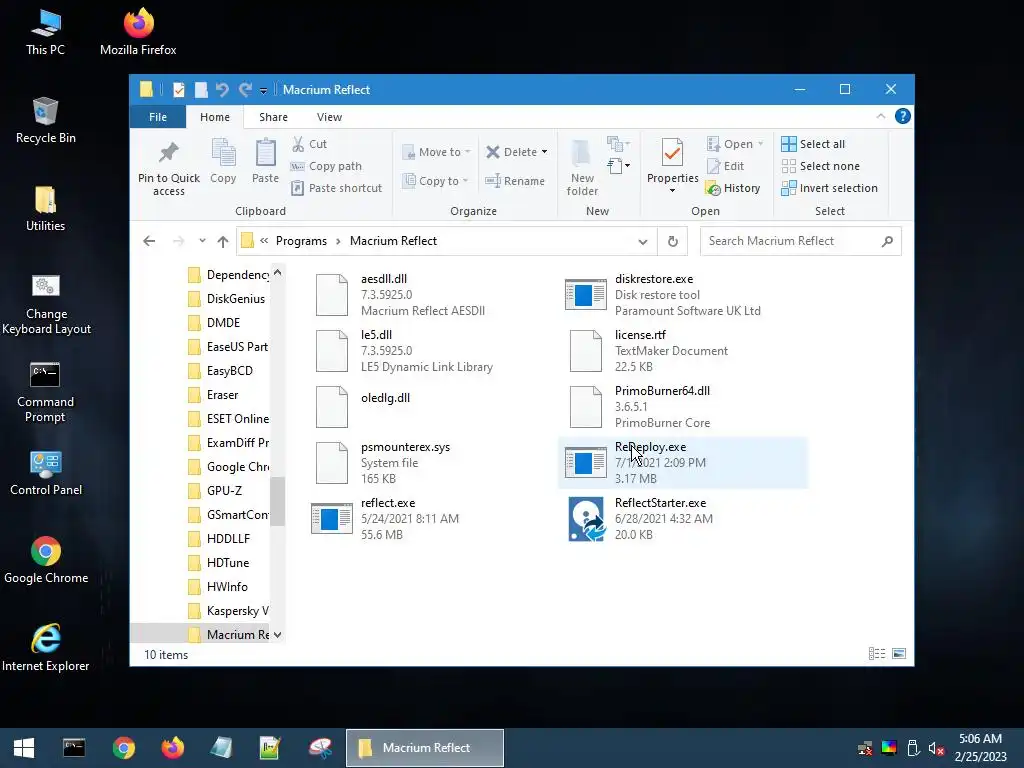
Task: Open the address bar history dropdown
Action: point(643,242)
